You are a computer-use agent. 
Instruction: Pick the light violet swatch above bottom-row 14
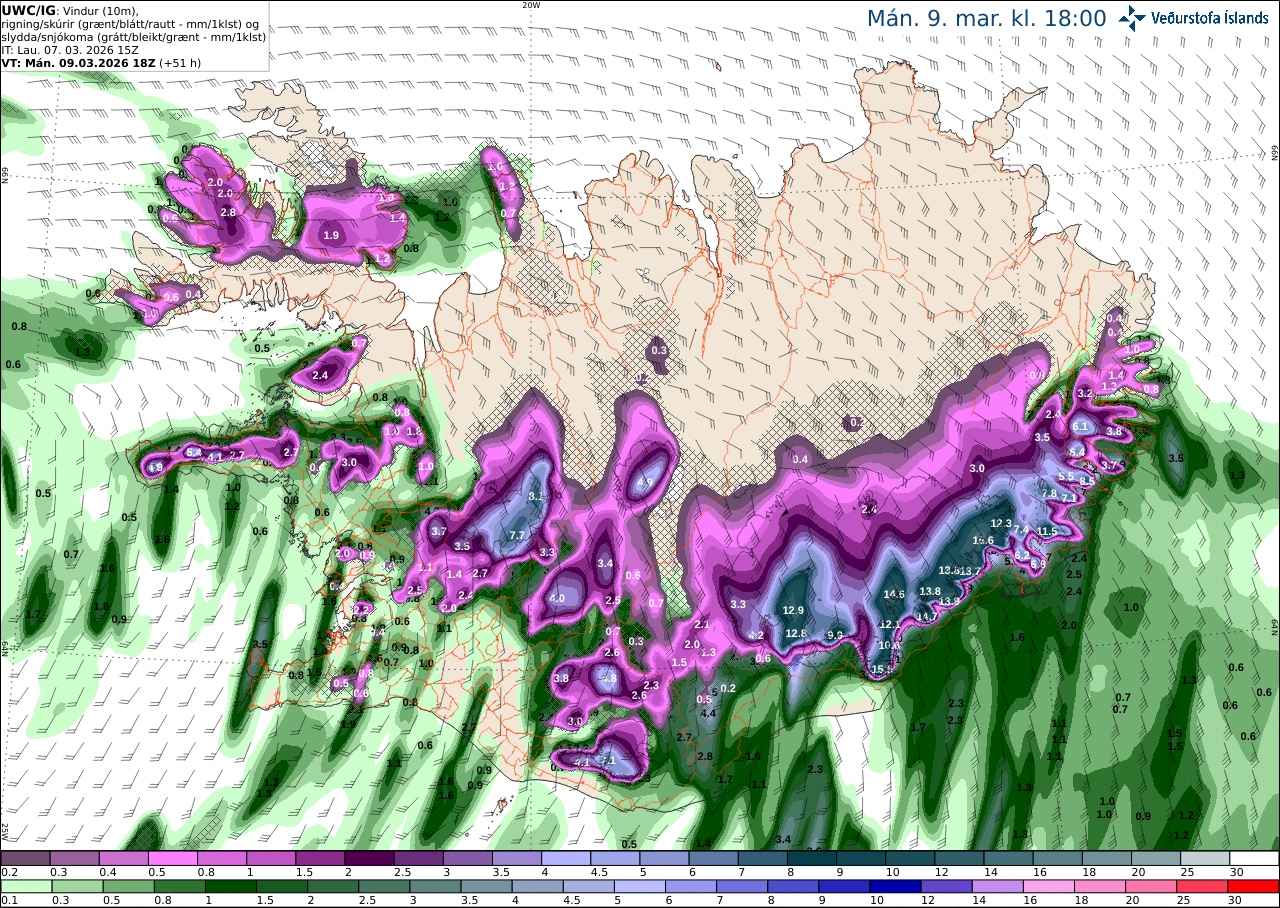pyautogui.click(x=998, y=886)
